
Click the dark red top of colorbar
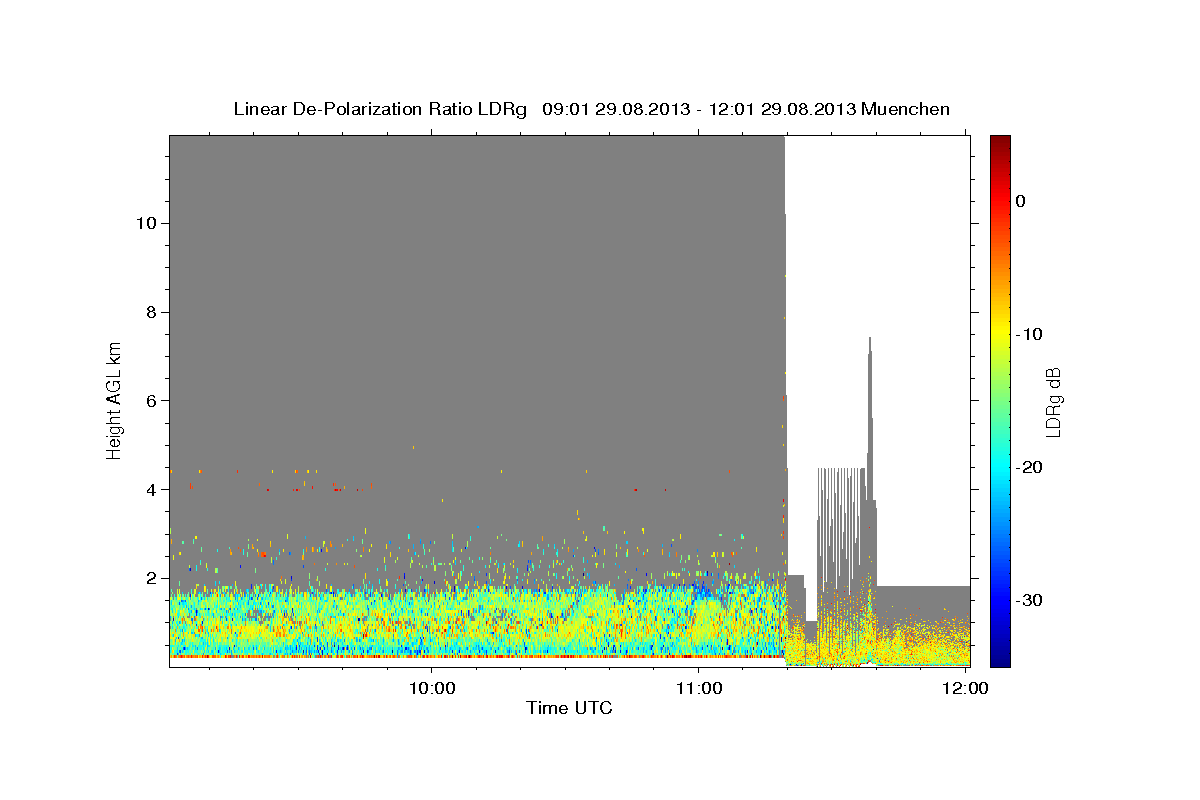pos(1000,142)
